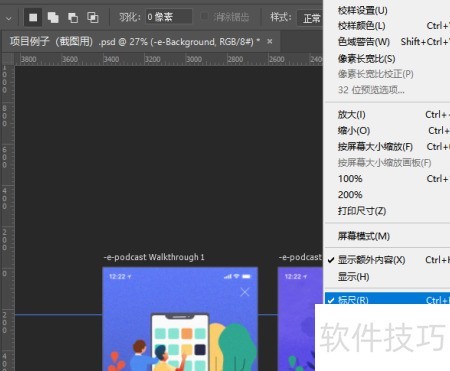Choose 色域警告(W) menu item
This screenshot has height=371, width=450.
[x=387, y=42]
